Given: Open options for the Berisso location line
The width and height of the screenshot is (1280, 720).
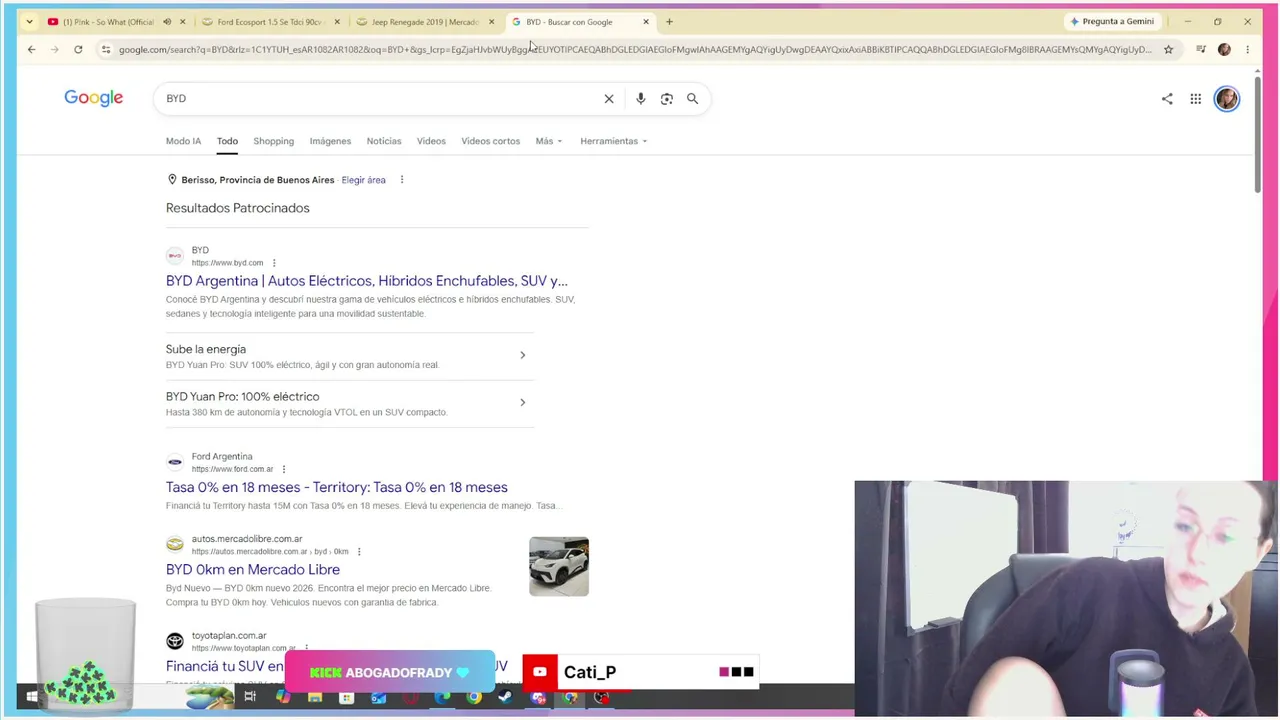Looking at the screenshot, I should click(x=402, y=180).
